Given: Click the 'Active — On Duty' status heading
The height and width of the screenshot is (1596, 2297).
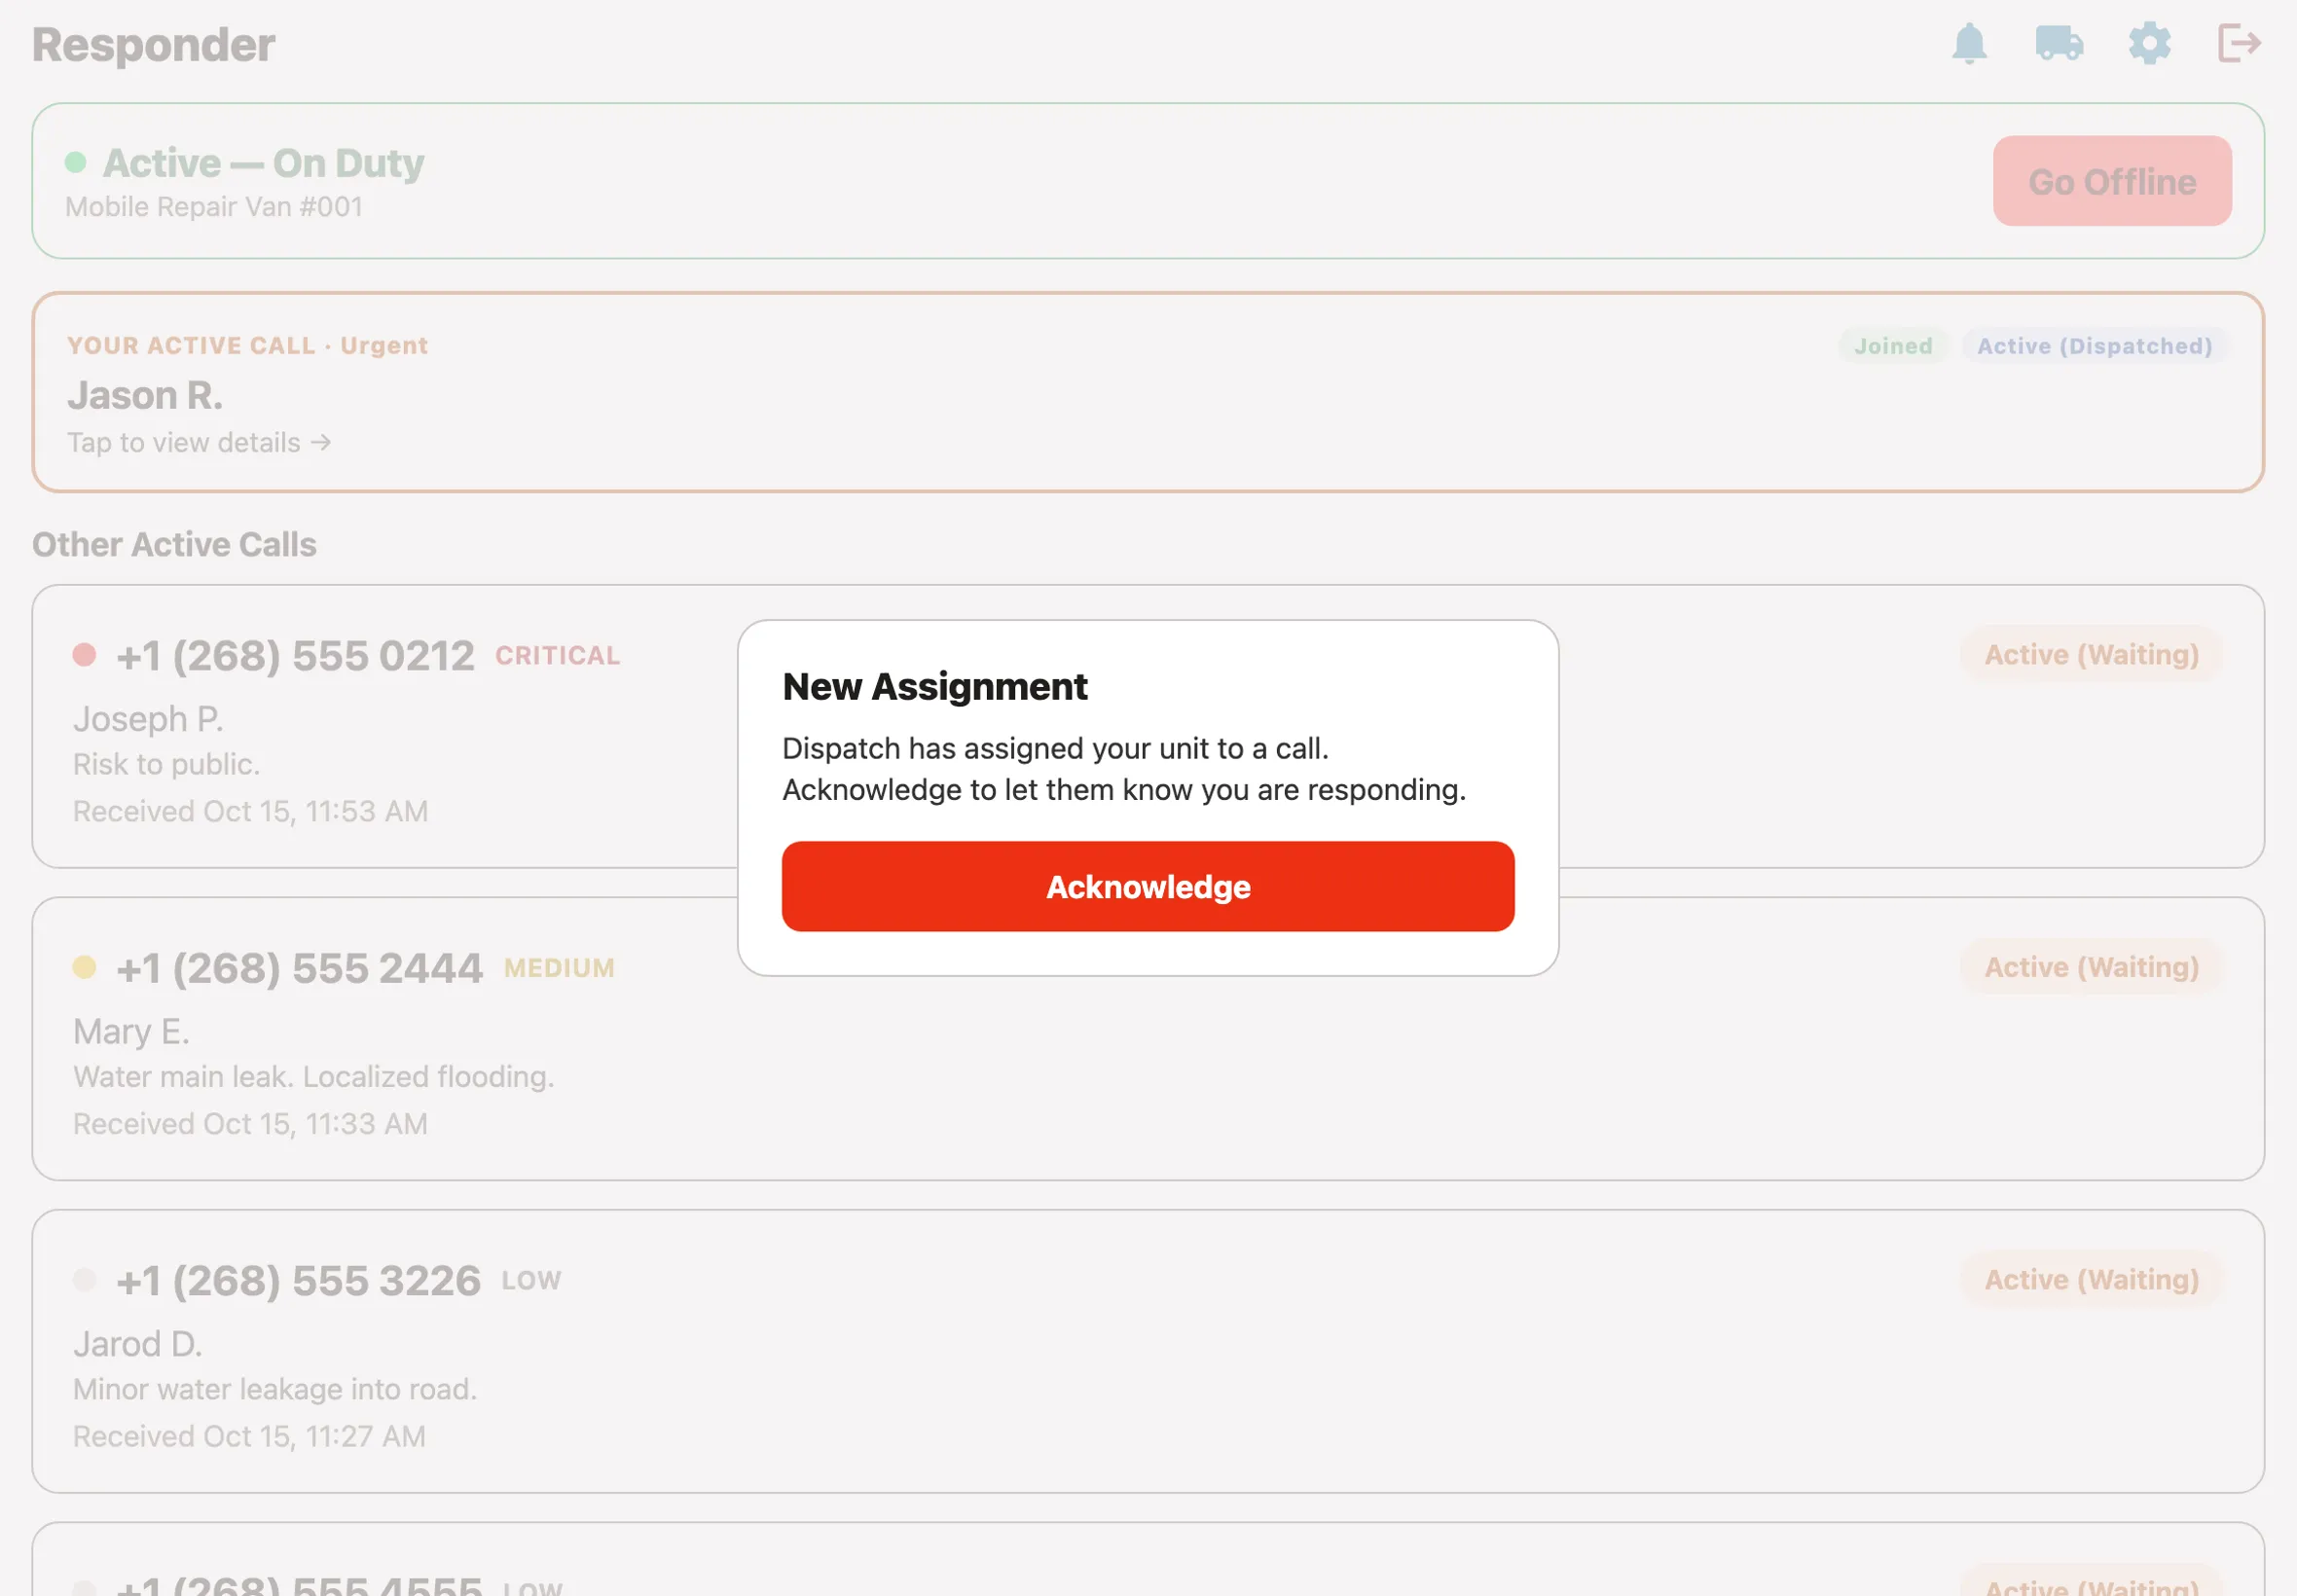Looking at the screenshot, I should click(264, 163).
